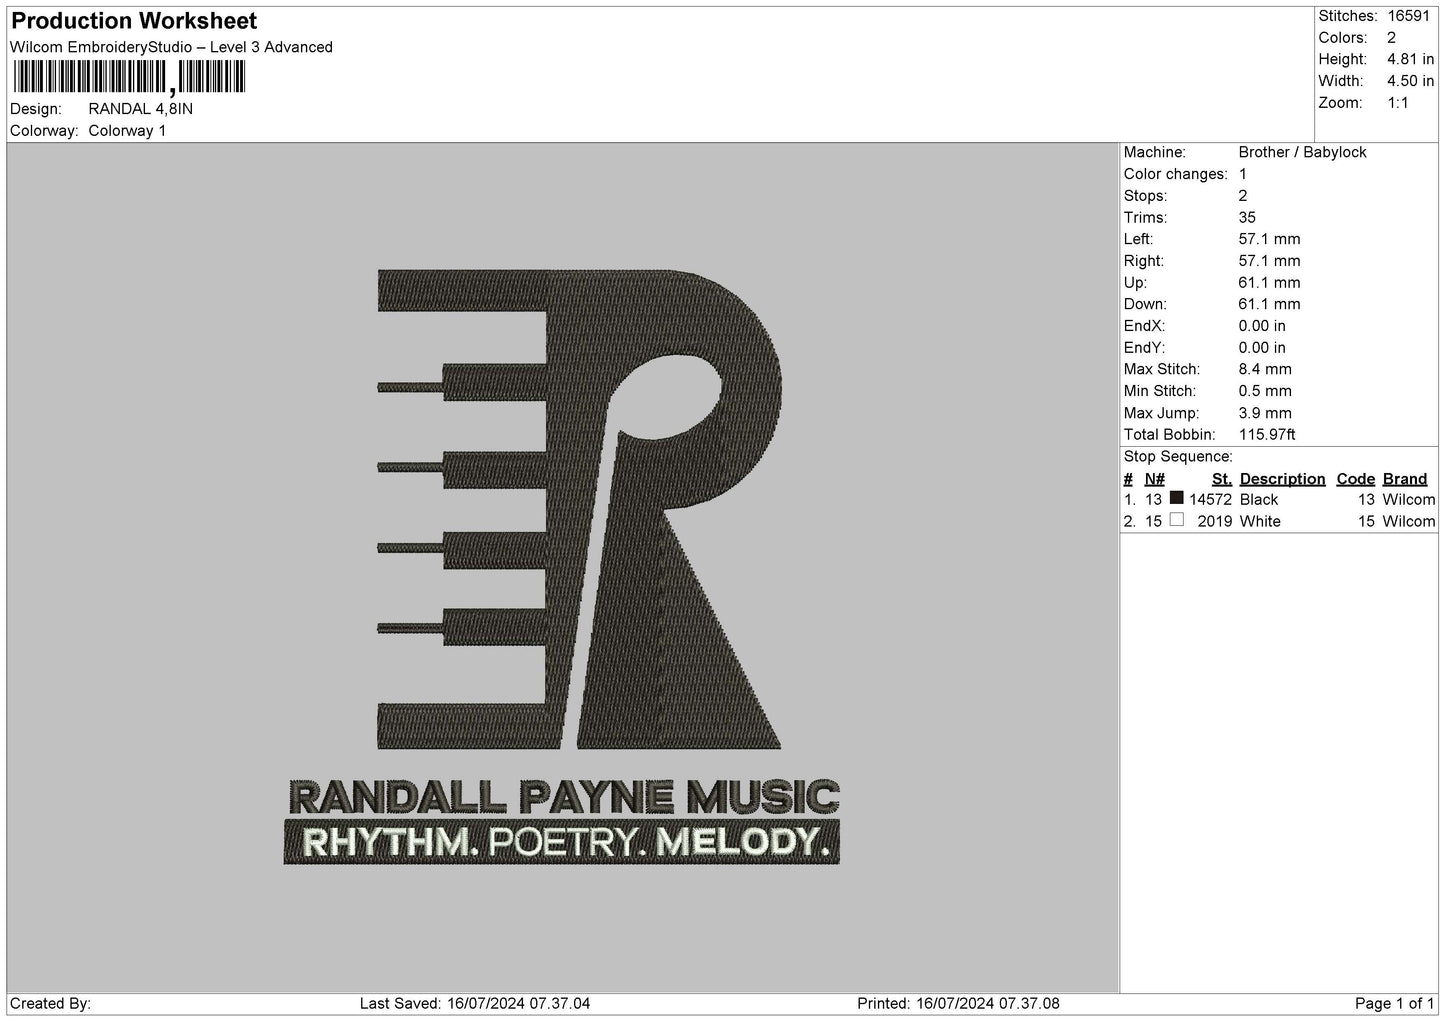Image resolution: width=1445 pixels, height=1021 pixels.
Task: Click the embroidered R logo preview
Action: (579, 509)
